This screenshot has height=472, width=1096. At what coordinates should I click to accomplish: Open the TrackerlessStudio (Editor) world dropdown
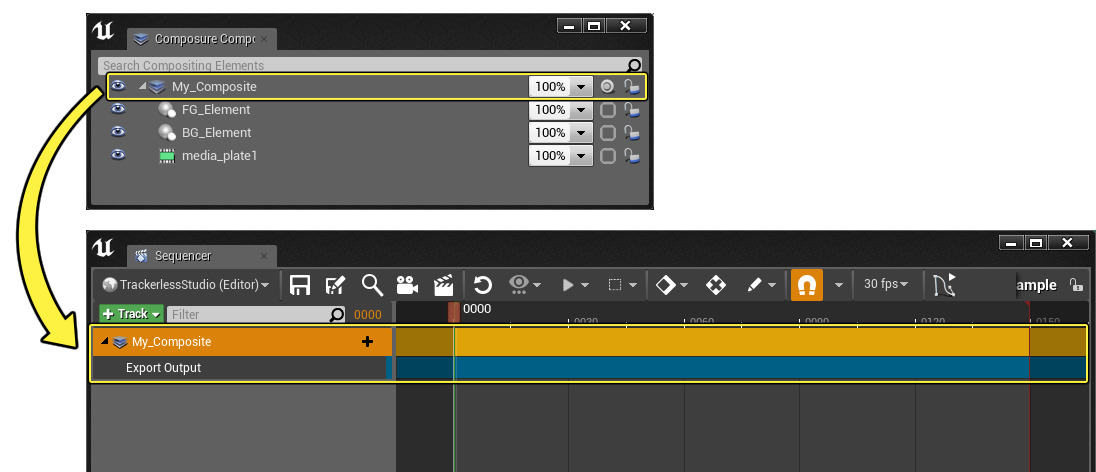tap(187, 285)
